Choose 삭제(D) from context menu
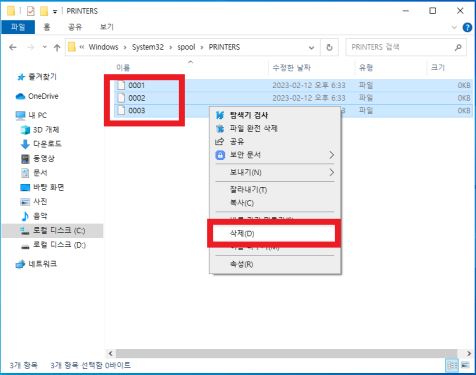The image size is (476, 375). click(274, 233)
